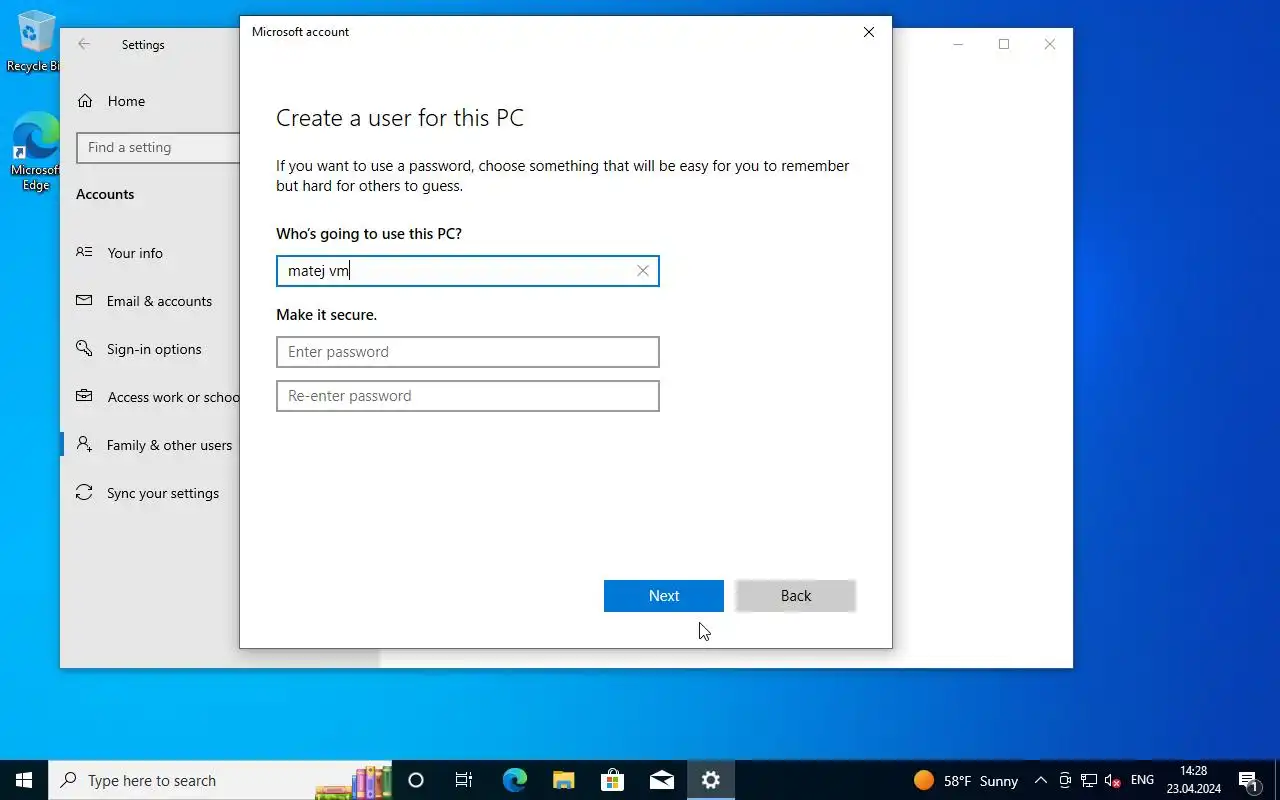Open the Mail app from the taskbar

point(661,780)
